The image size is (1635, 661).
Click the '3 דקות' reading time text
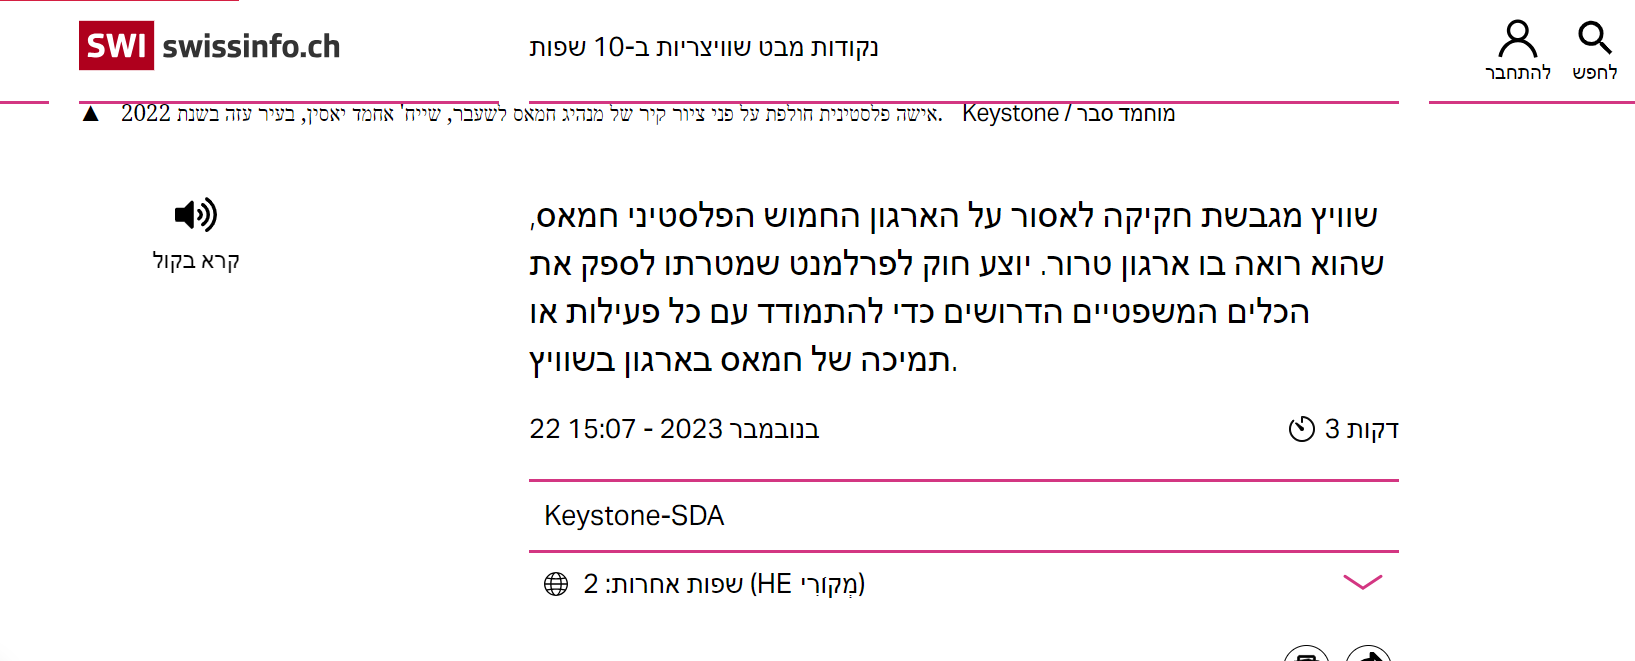[1361, 429]
